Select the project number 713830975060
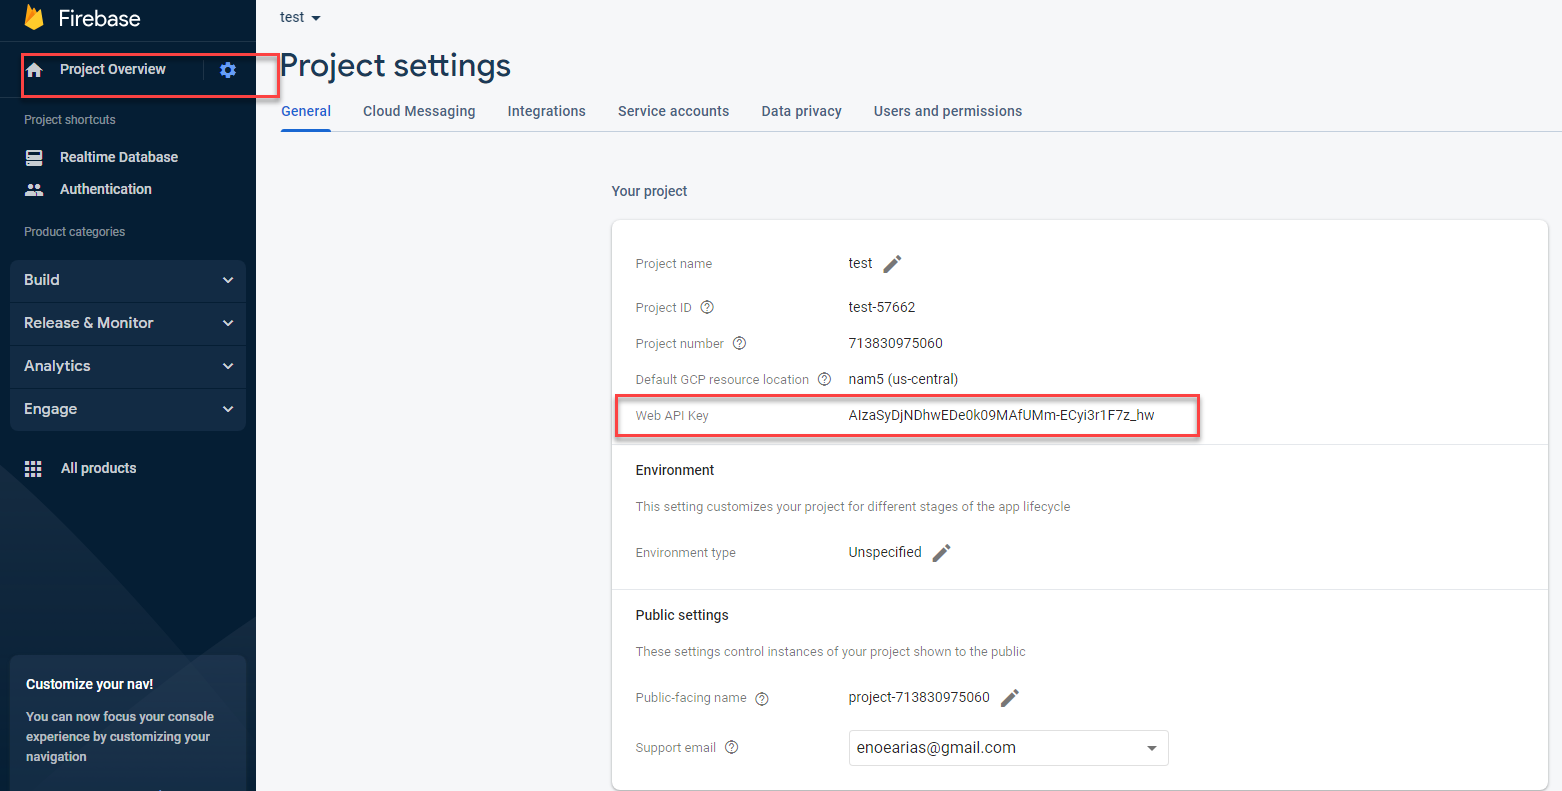Image resolution: width=1562 pixels, height=791 pixels. point(895,343)
